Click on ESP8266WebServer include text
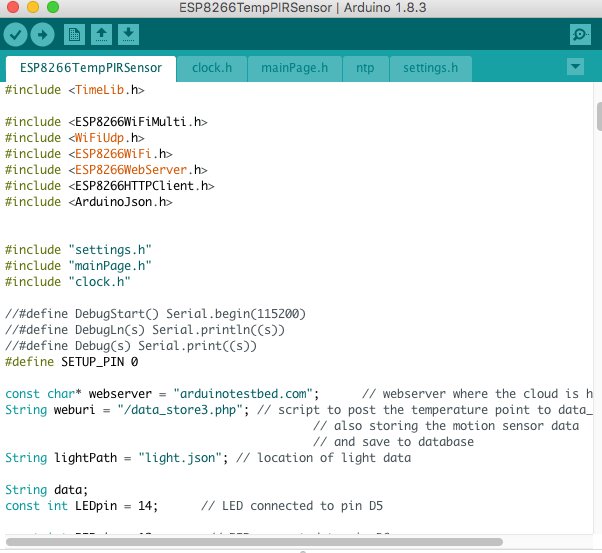This screenshot has height=553, width=602. pyautogui.click(x=131, y=170)
